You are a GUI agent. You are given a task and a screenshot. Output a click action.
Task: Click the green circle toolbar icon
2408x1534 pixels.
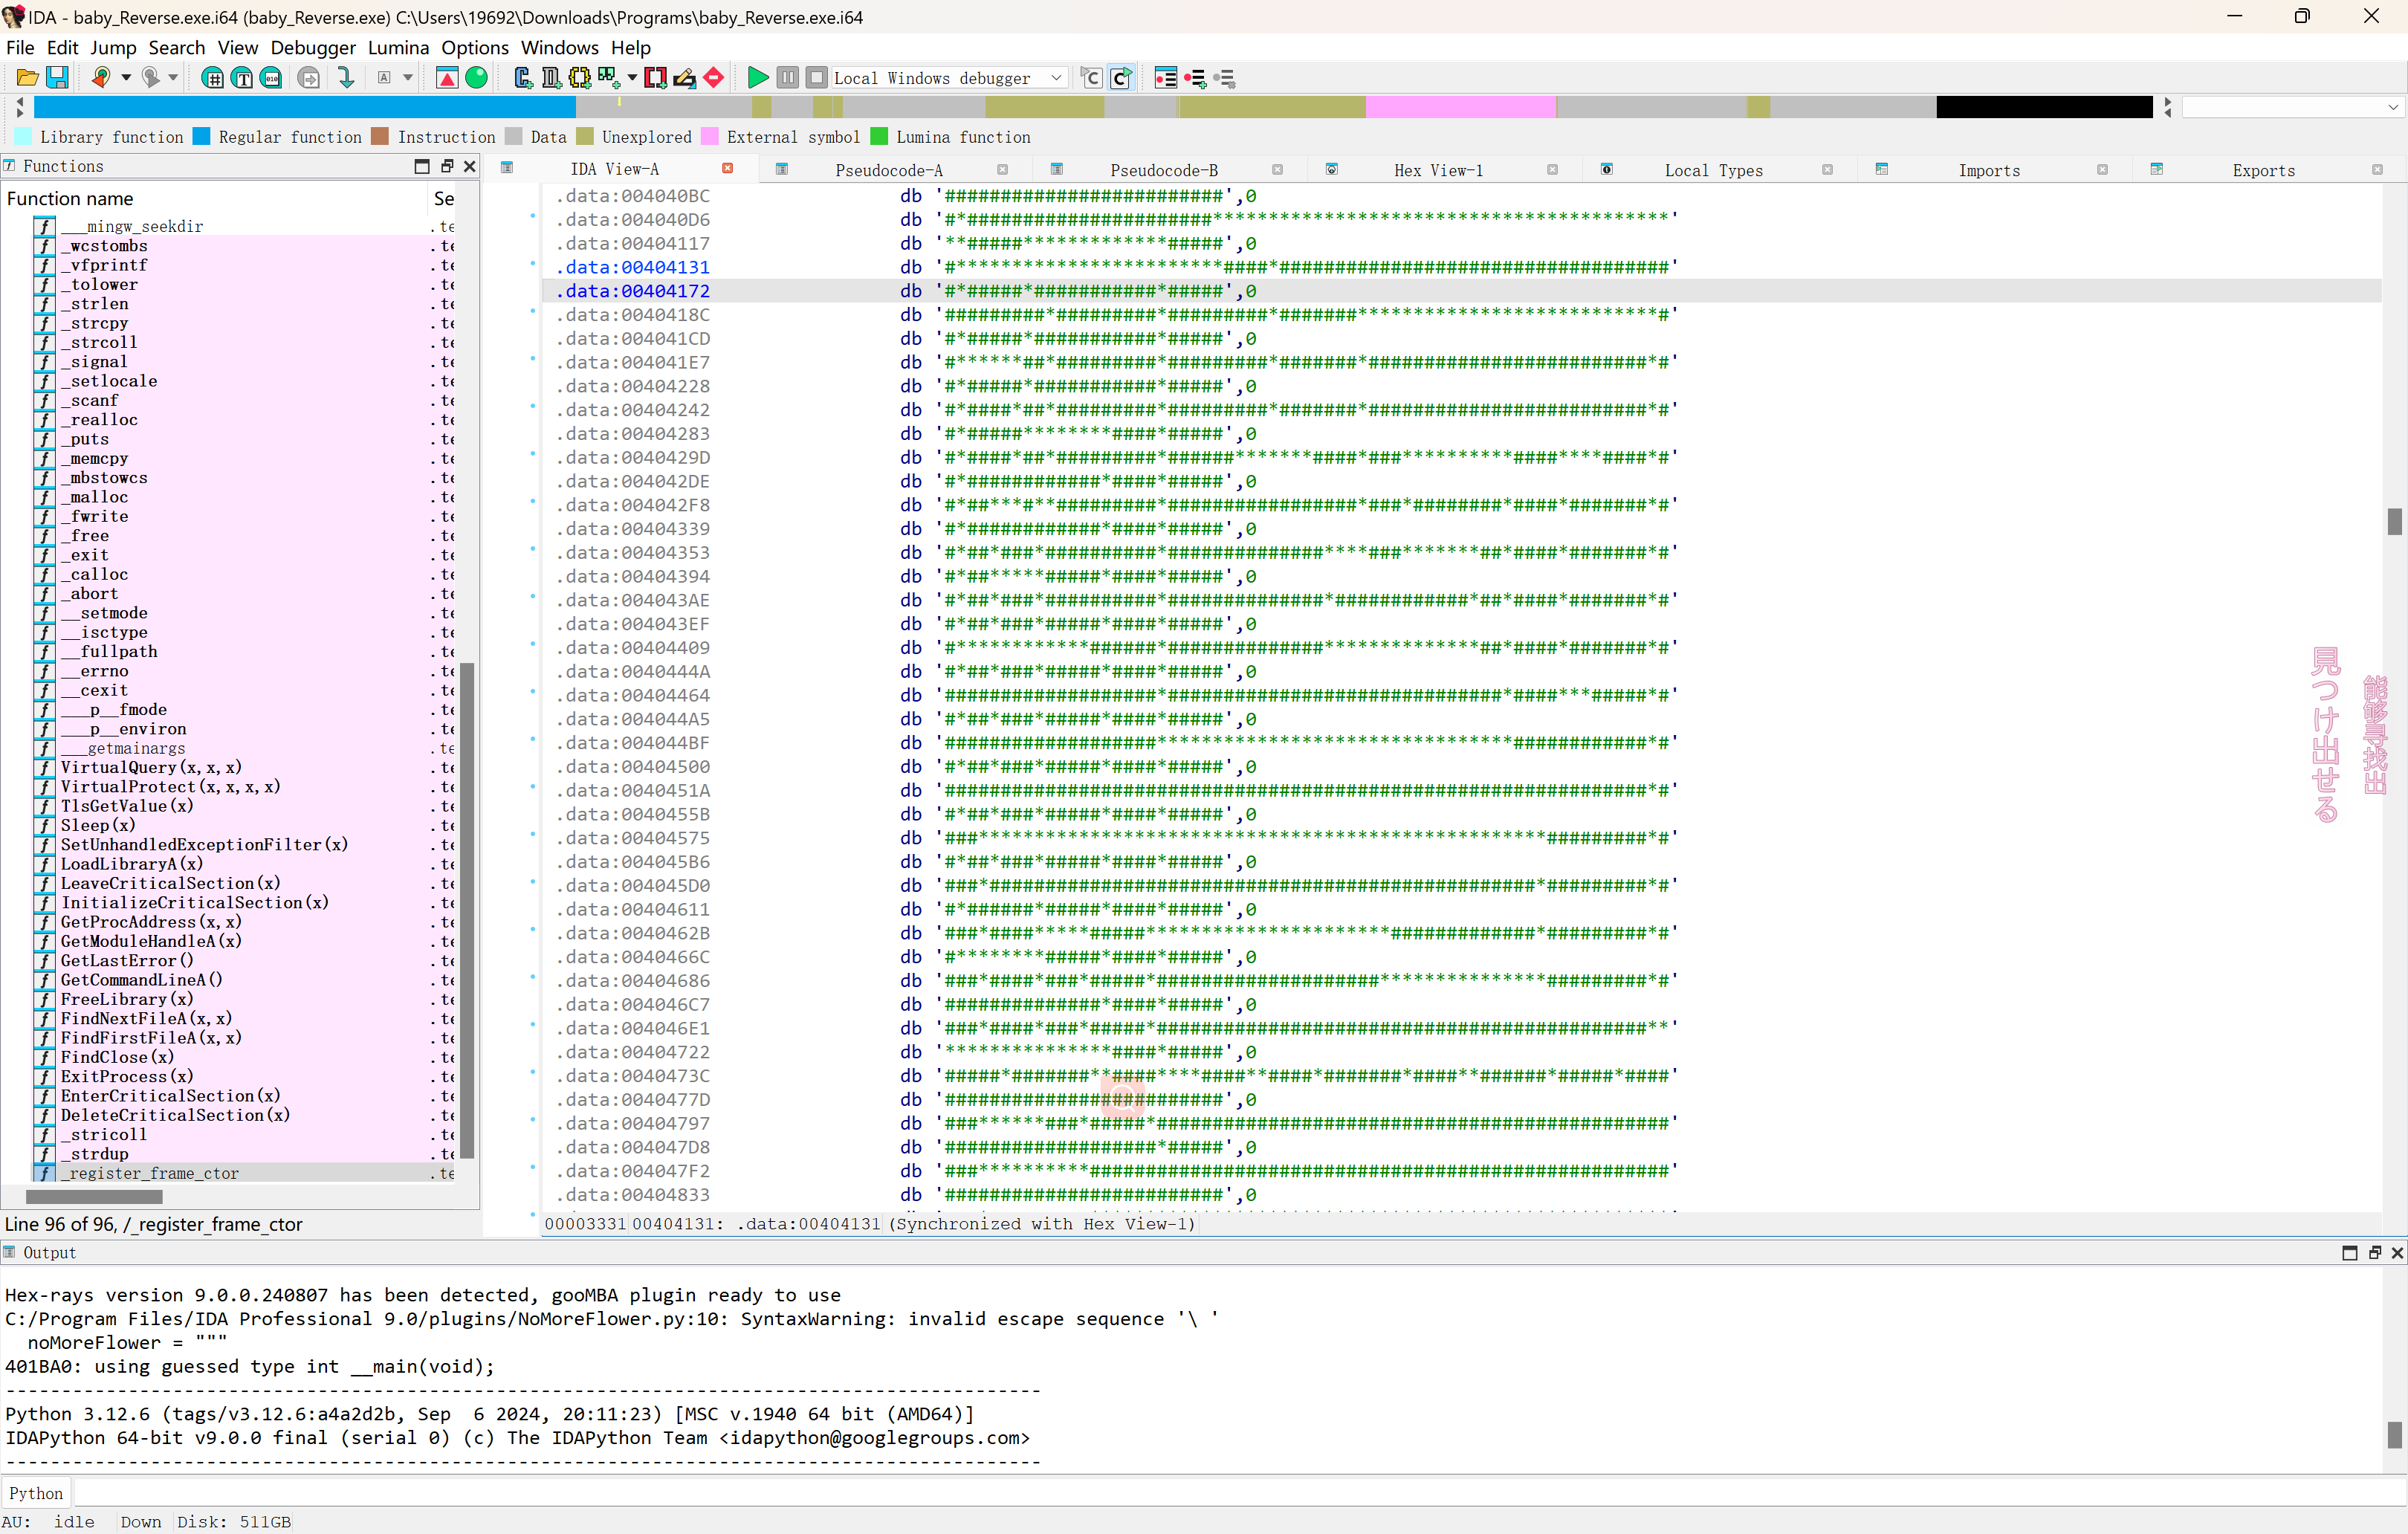pyautogui.click(x=477, y=78)
